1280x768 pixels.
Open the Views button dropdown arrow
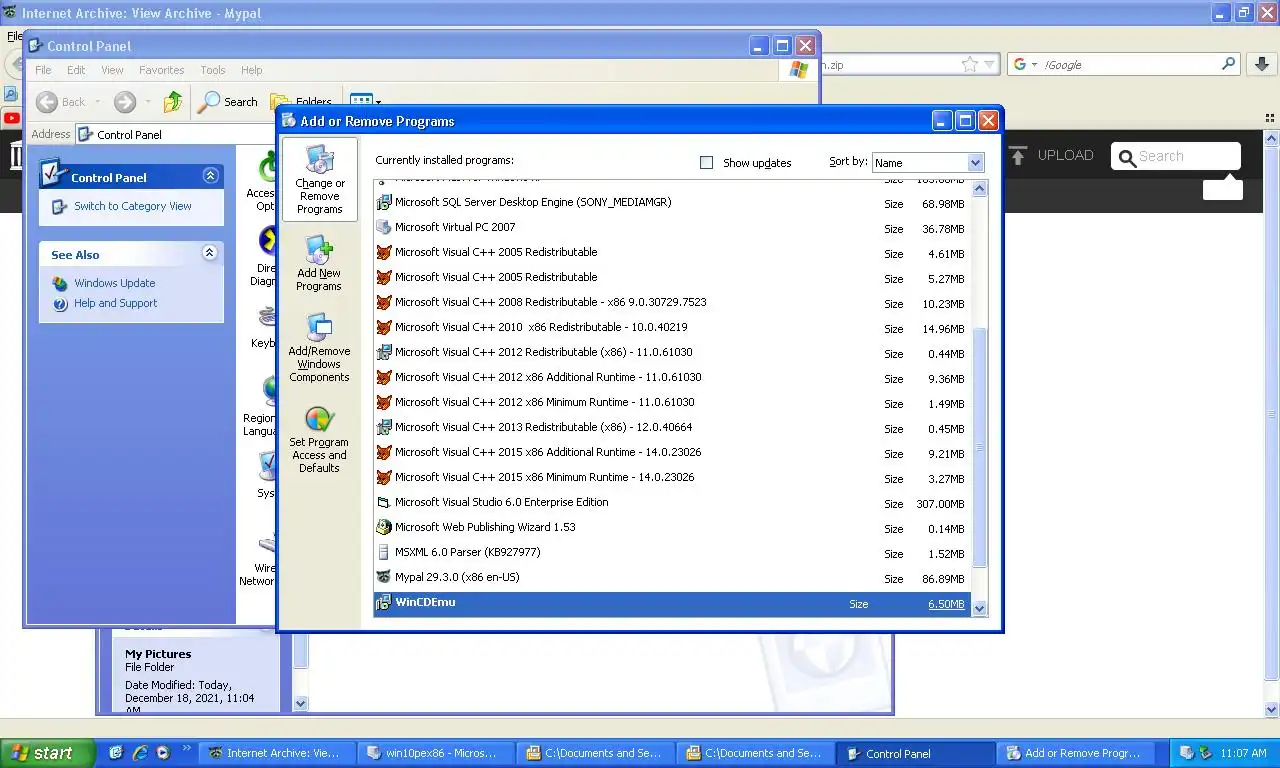[378, 101]
